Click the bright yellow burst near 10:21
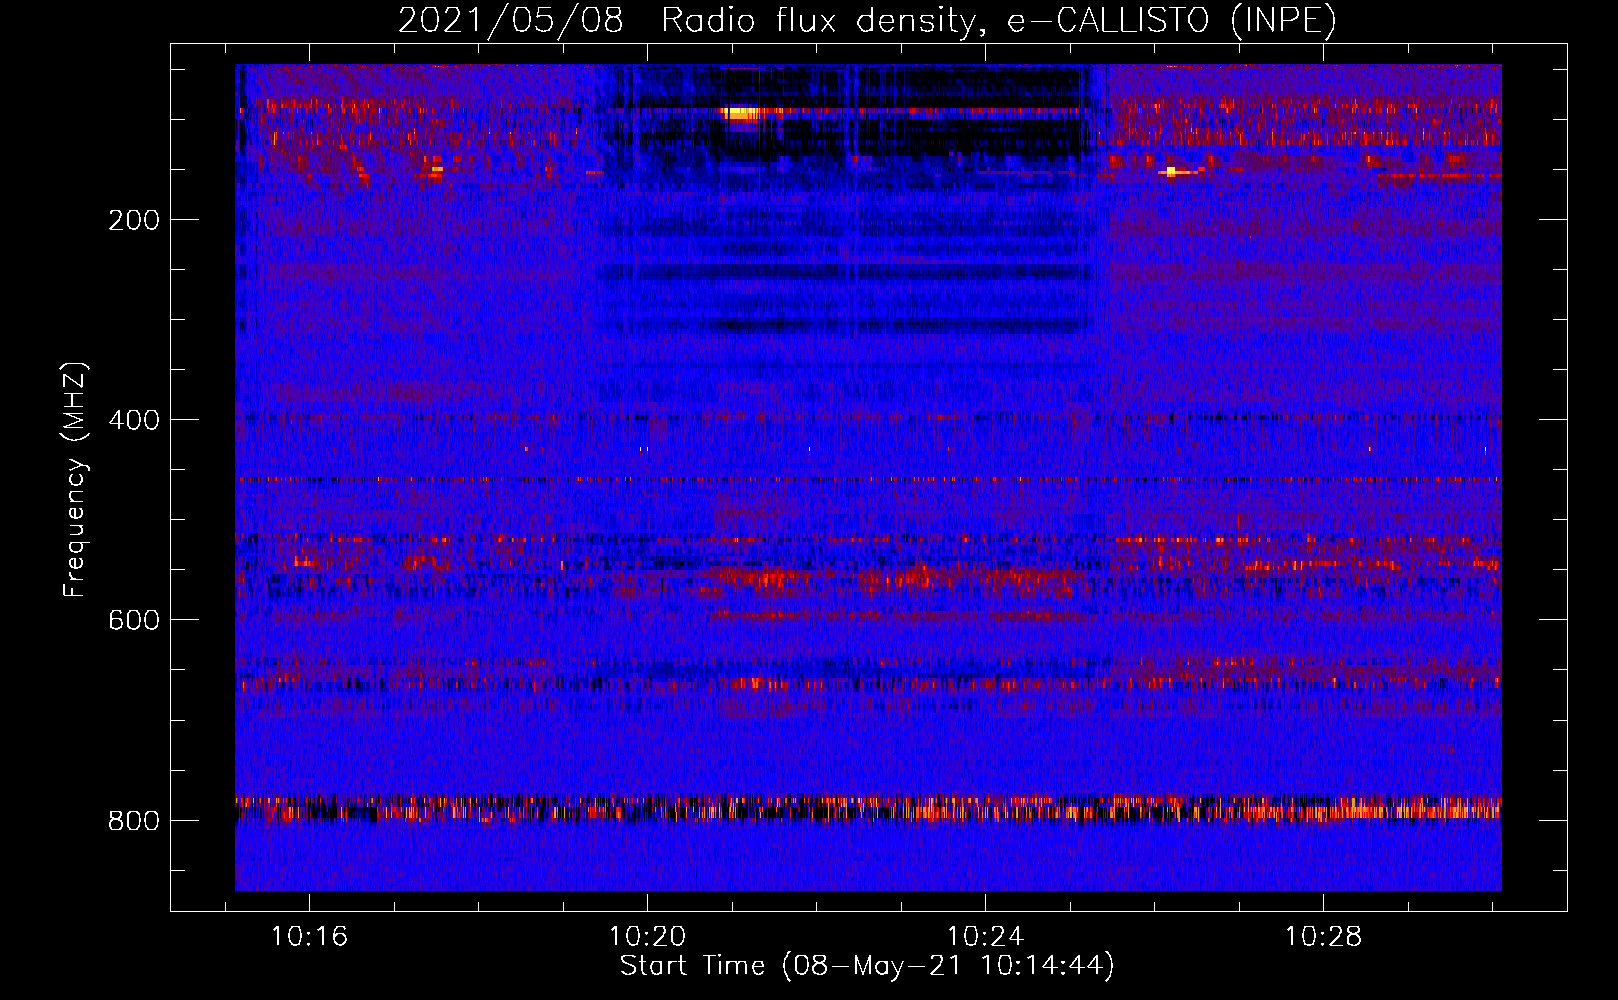The height and width of the screenshot is (1000, 1618). click(x=741, y=114)
